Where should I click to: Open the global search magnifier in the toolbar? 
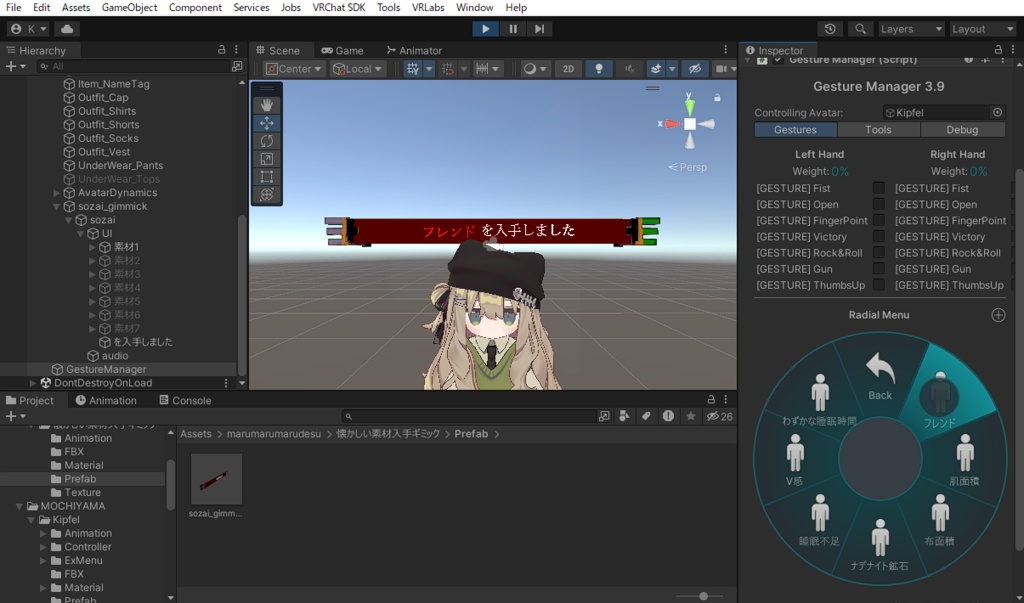860,29
